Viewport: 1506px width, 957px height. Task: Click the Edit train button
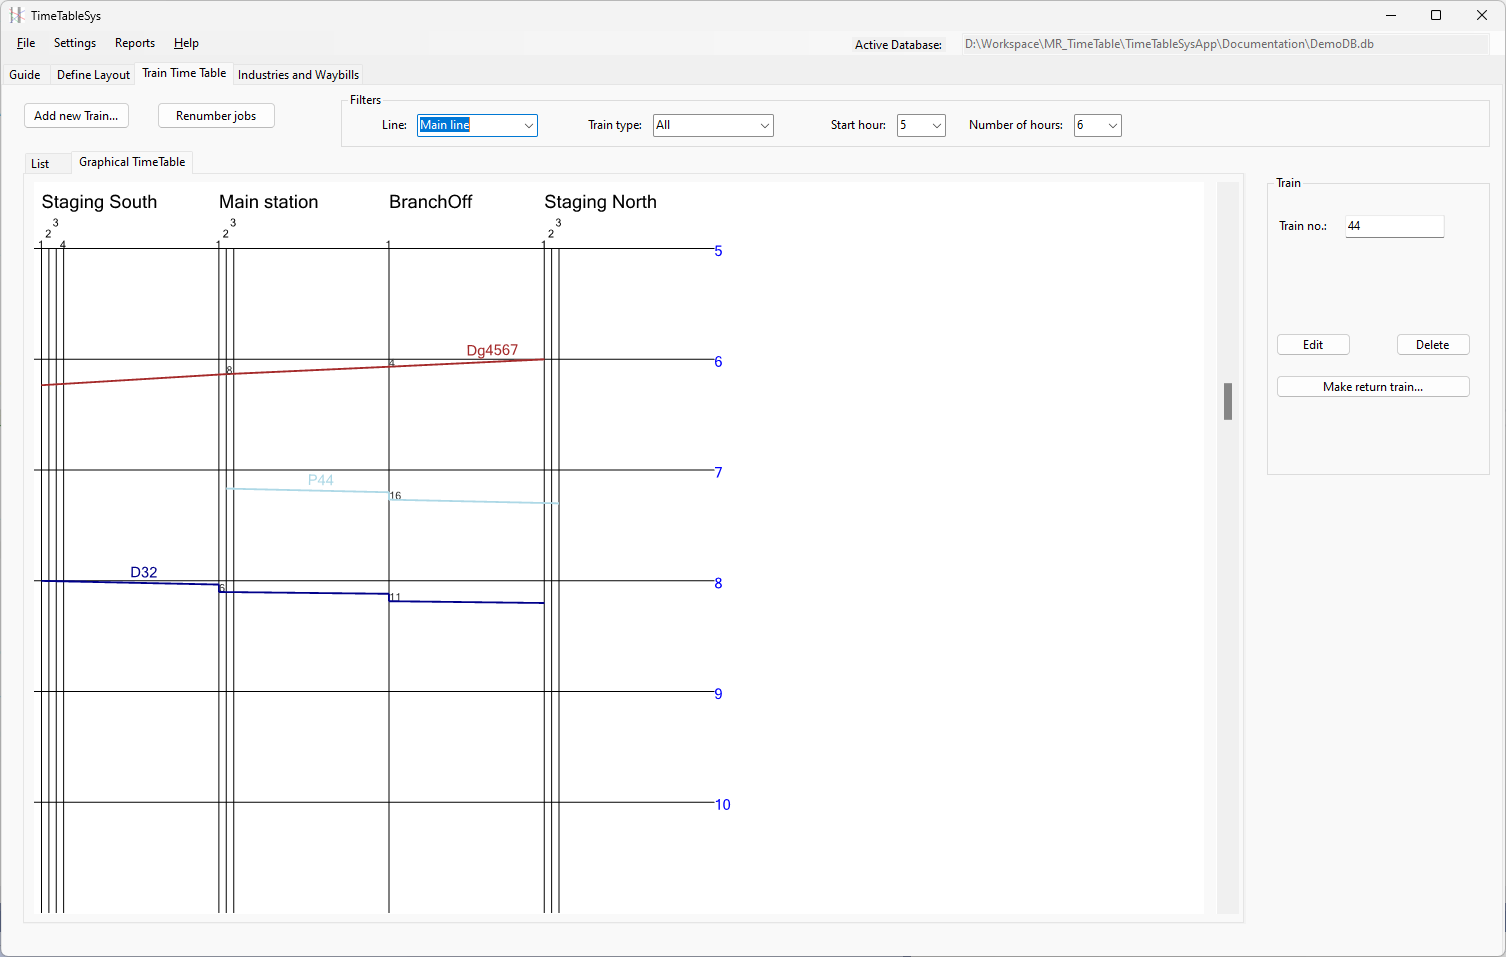coord(1313,345)
